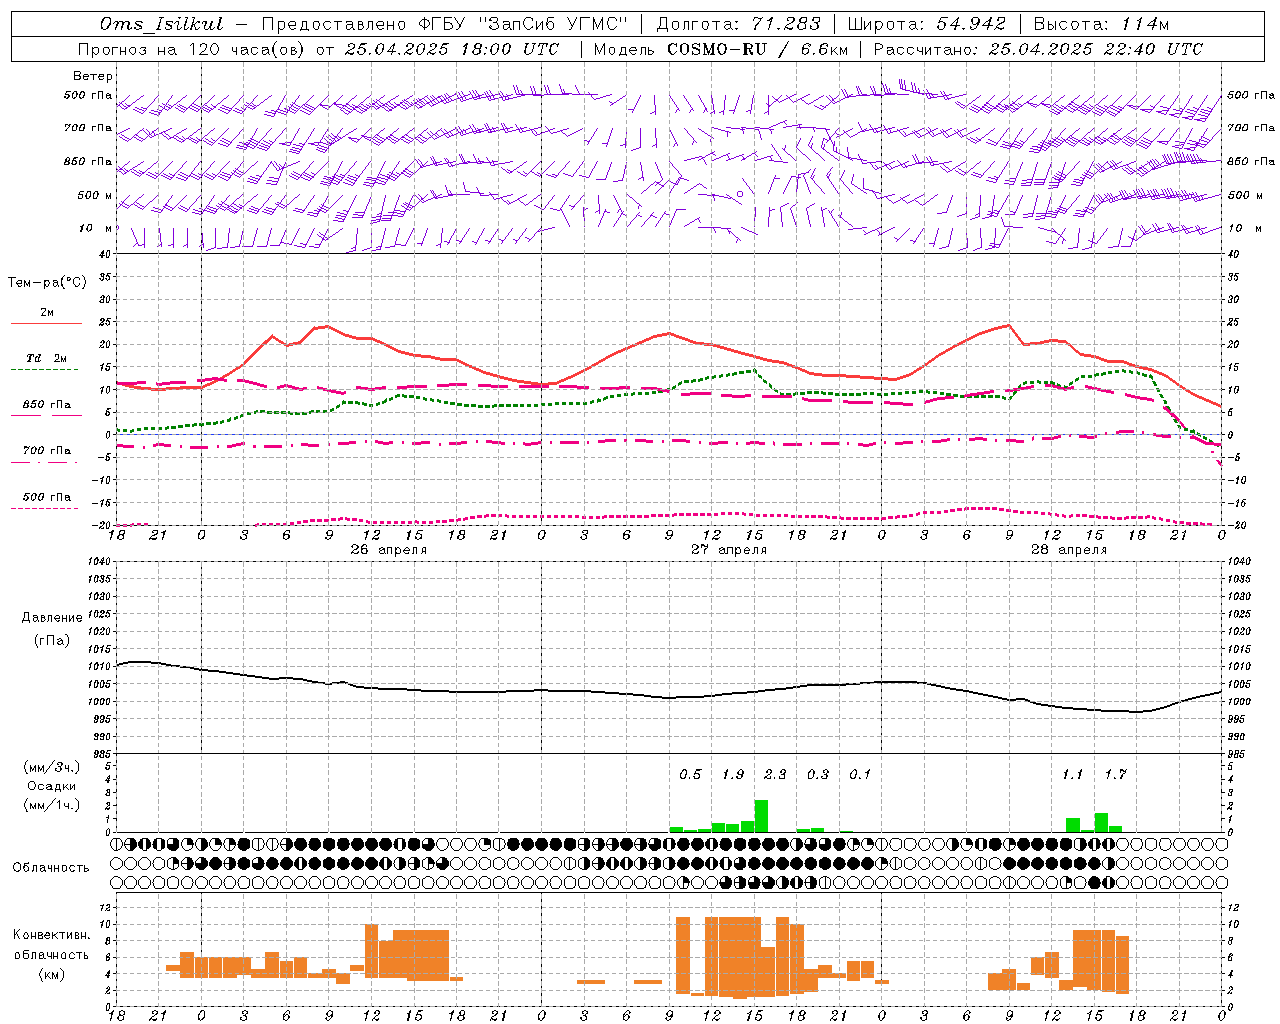Click the (км) unit under облачность
This screenshot has width=1280, height=1024.
[51, 974]
